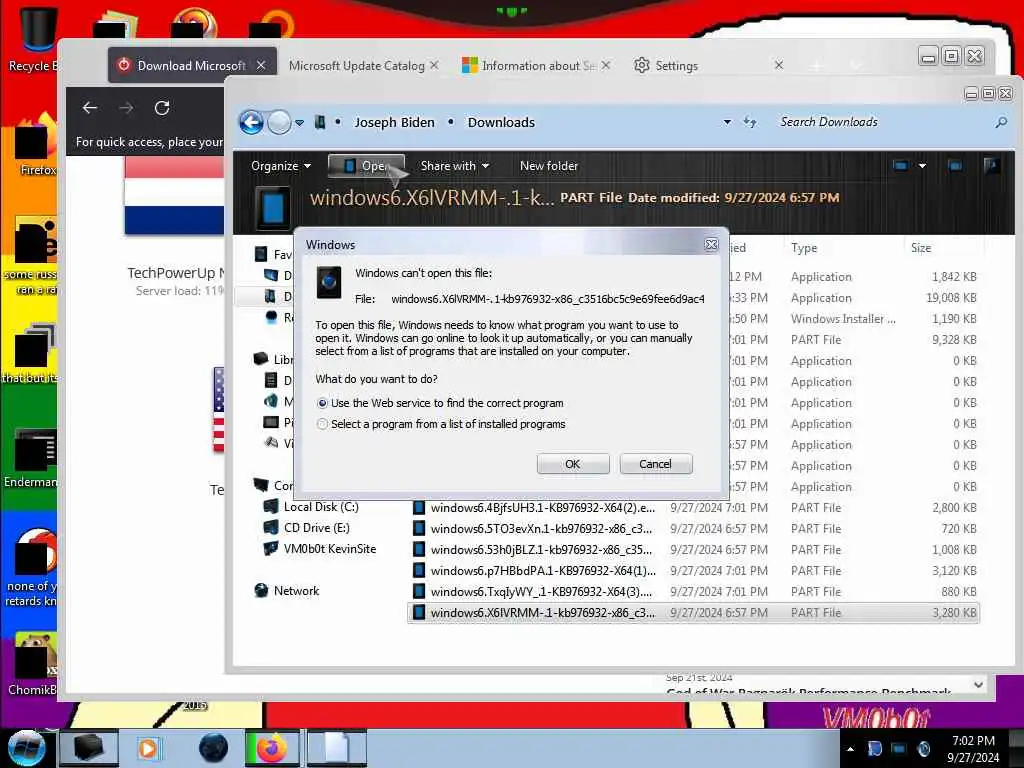1024x768 pixels.
Task: Open recent locations dropdown arrow in Explorer
Action: [299, 122]
